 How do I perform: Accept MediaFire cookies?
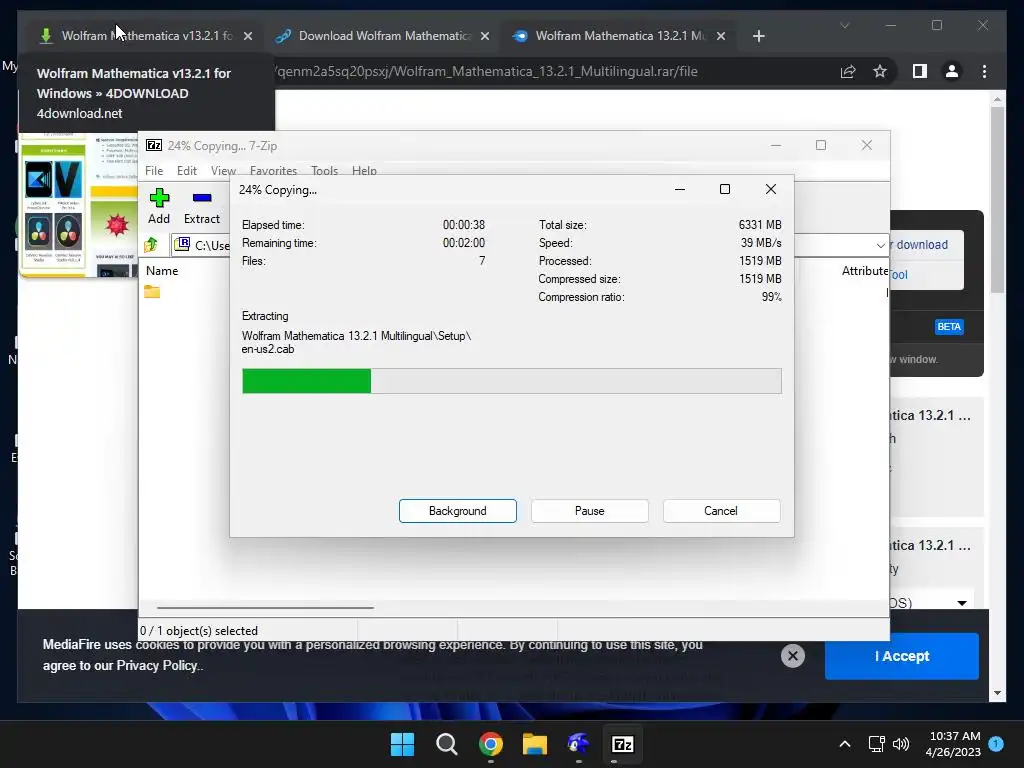pos(902,656)
